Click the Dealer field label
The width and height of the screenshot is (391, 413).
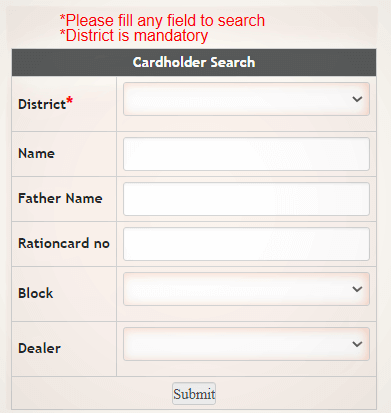(39, 348)
